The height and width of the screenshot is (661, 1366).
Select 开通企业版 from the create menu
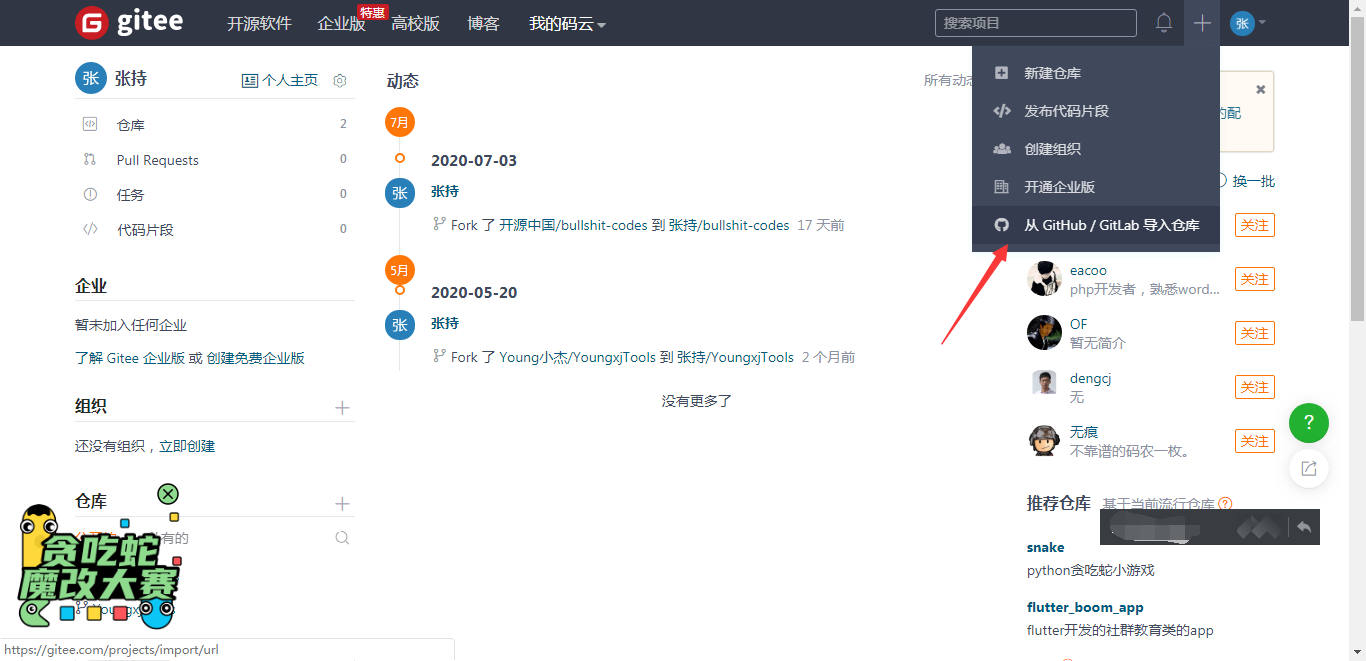(x=1096, y=187)
